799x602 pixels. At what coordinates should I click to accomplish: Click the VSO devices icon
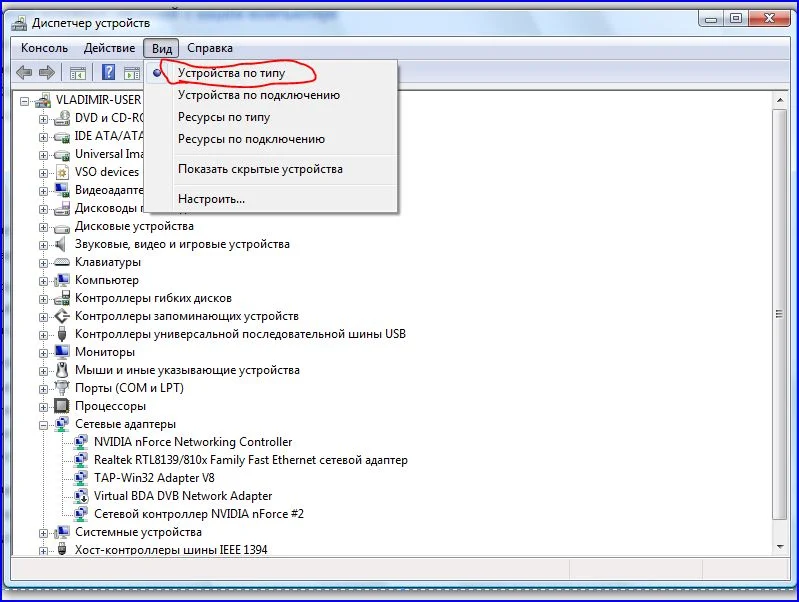pyautogui.click(x=62, y=172)
